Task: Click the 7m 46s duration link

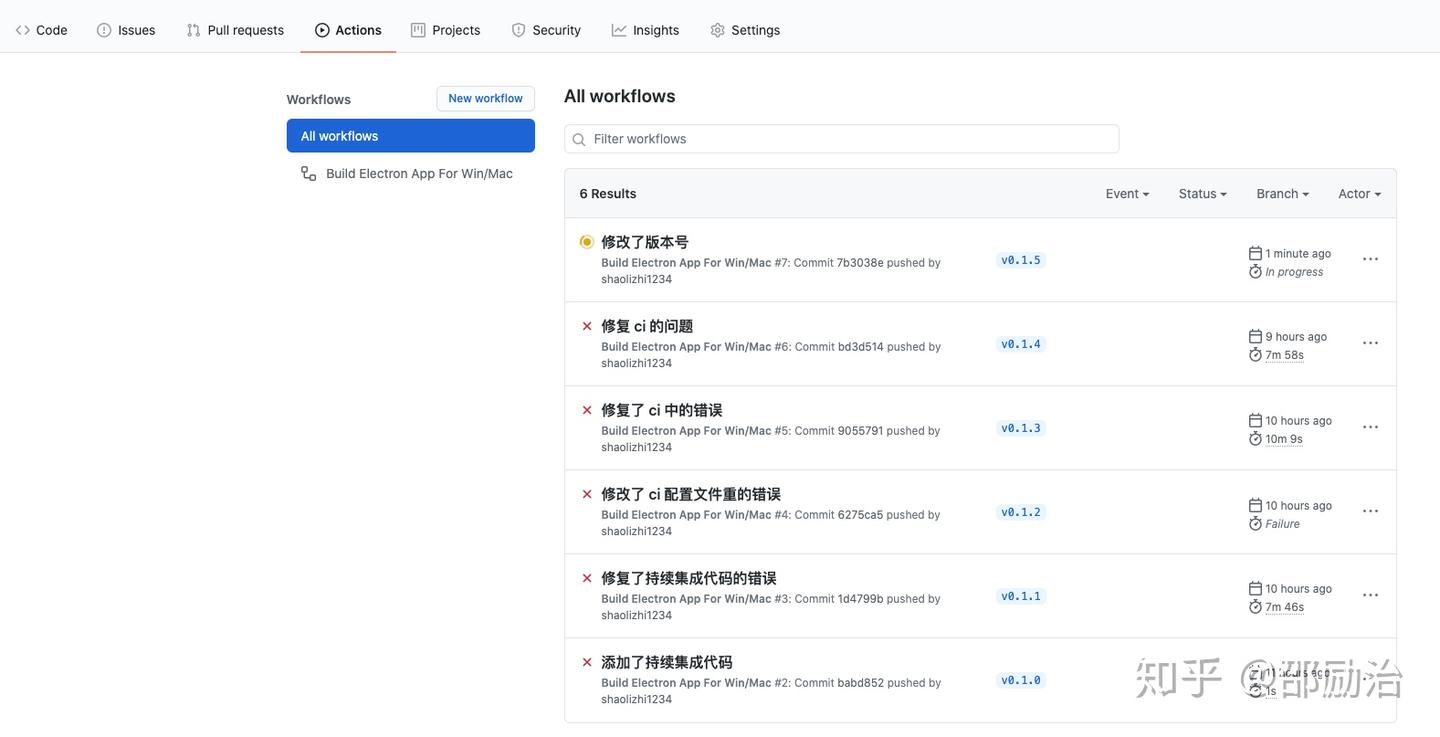Action: [x=1285, y=607]
